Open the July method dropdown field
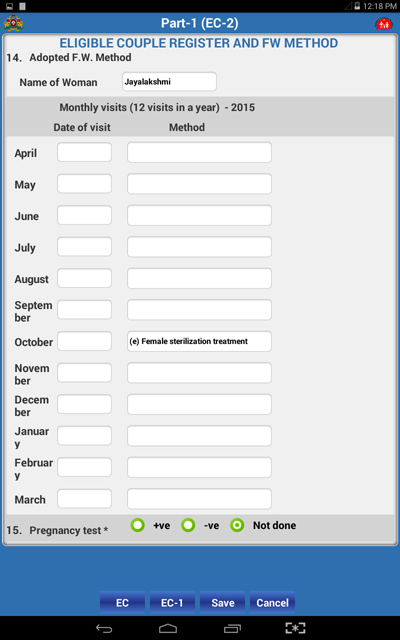400x640 pixels. 199,247
